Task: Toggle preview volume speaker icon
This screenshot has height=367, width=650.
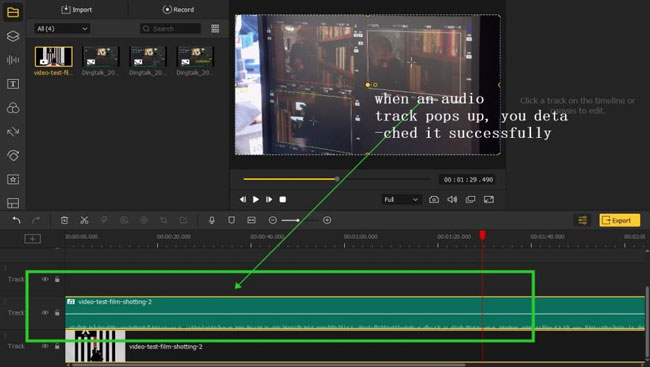Action: point(452,199)
